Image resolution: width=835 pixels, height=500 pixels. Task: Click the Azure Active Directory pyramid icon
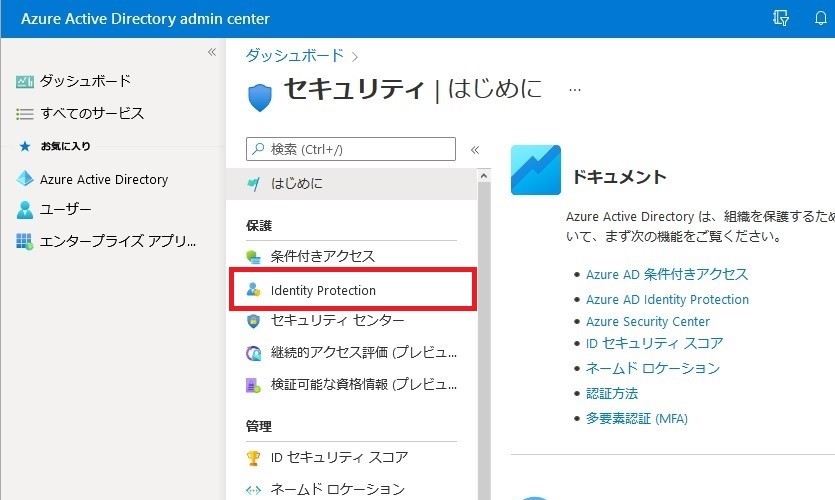[x=24, y=179]
